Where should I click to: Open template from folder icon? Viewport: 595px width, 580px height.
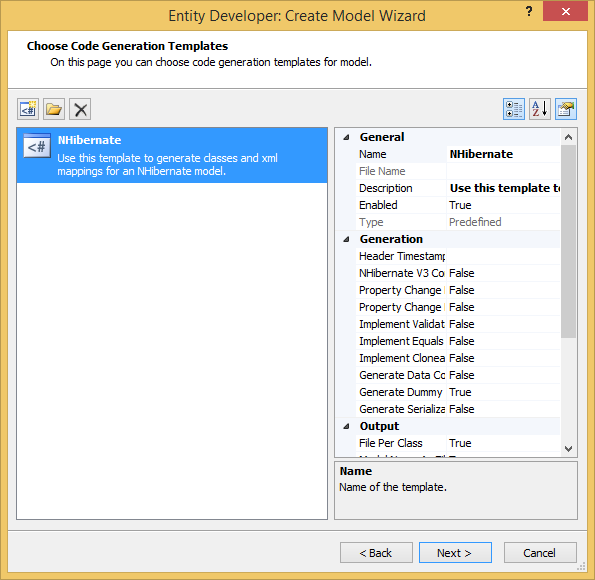click(54, 109)
